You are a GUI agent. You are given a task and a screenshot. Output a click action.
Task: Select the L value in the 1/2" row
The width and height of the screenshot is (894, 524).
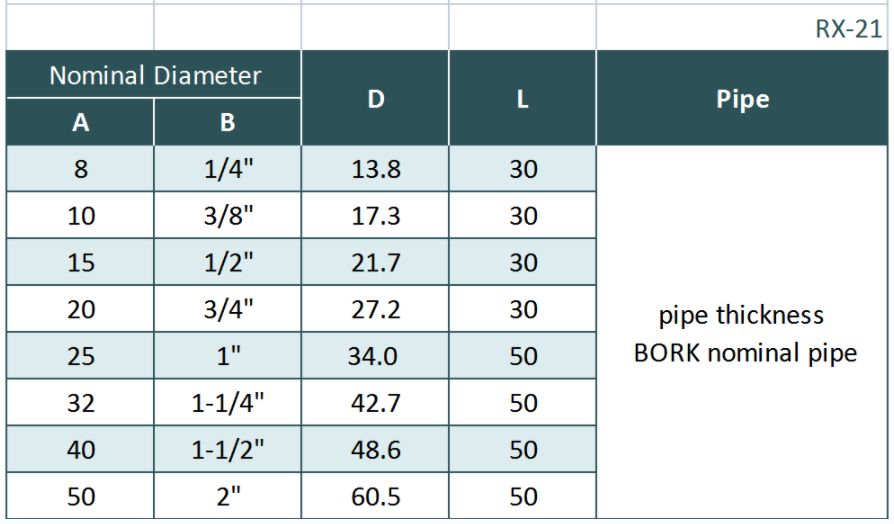tap(523, 263)
